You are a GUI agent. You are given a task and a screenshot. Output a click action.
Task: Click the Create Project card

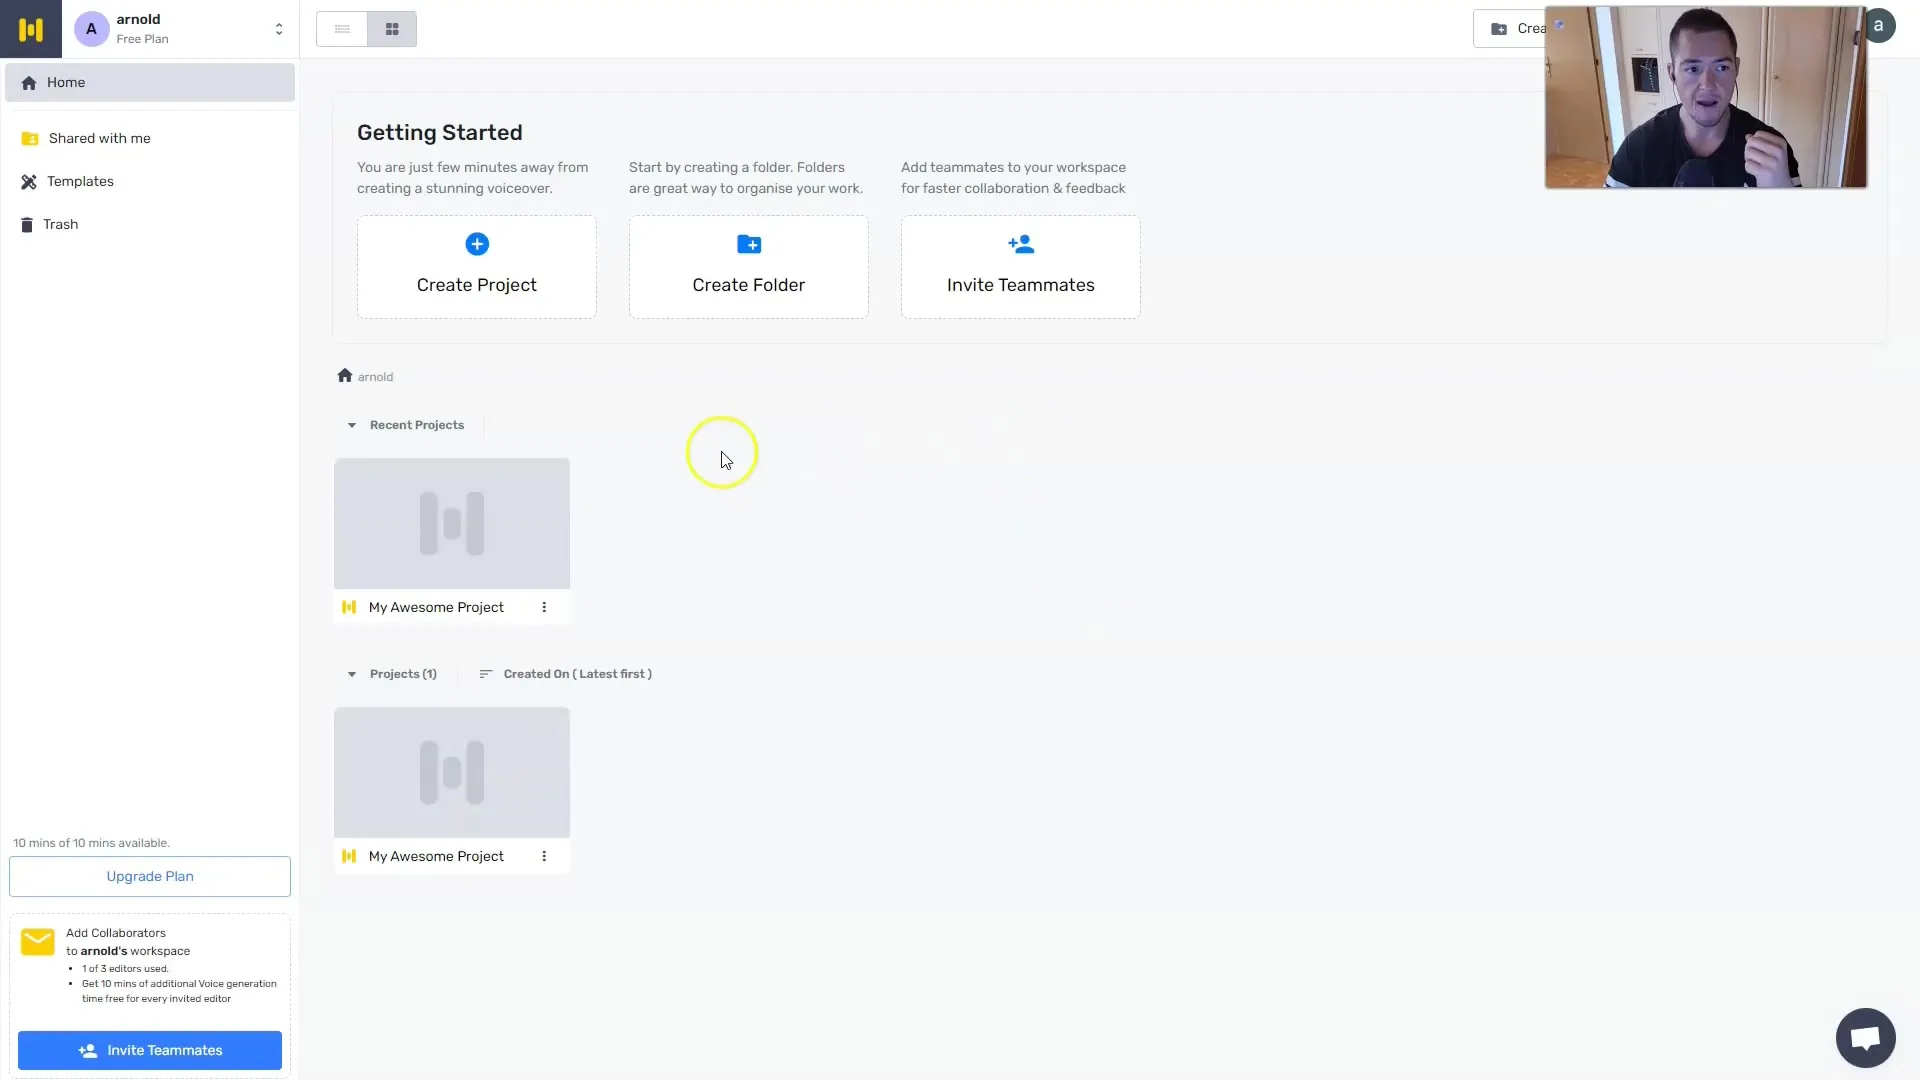[477, 267]
